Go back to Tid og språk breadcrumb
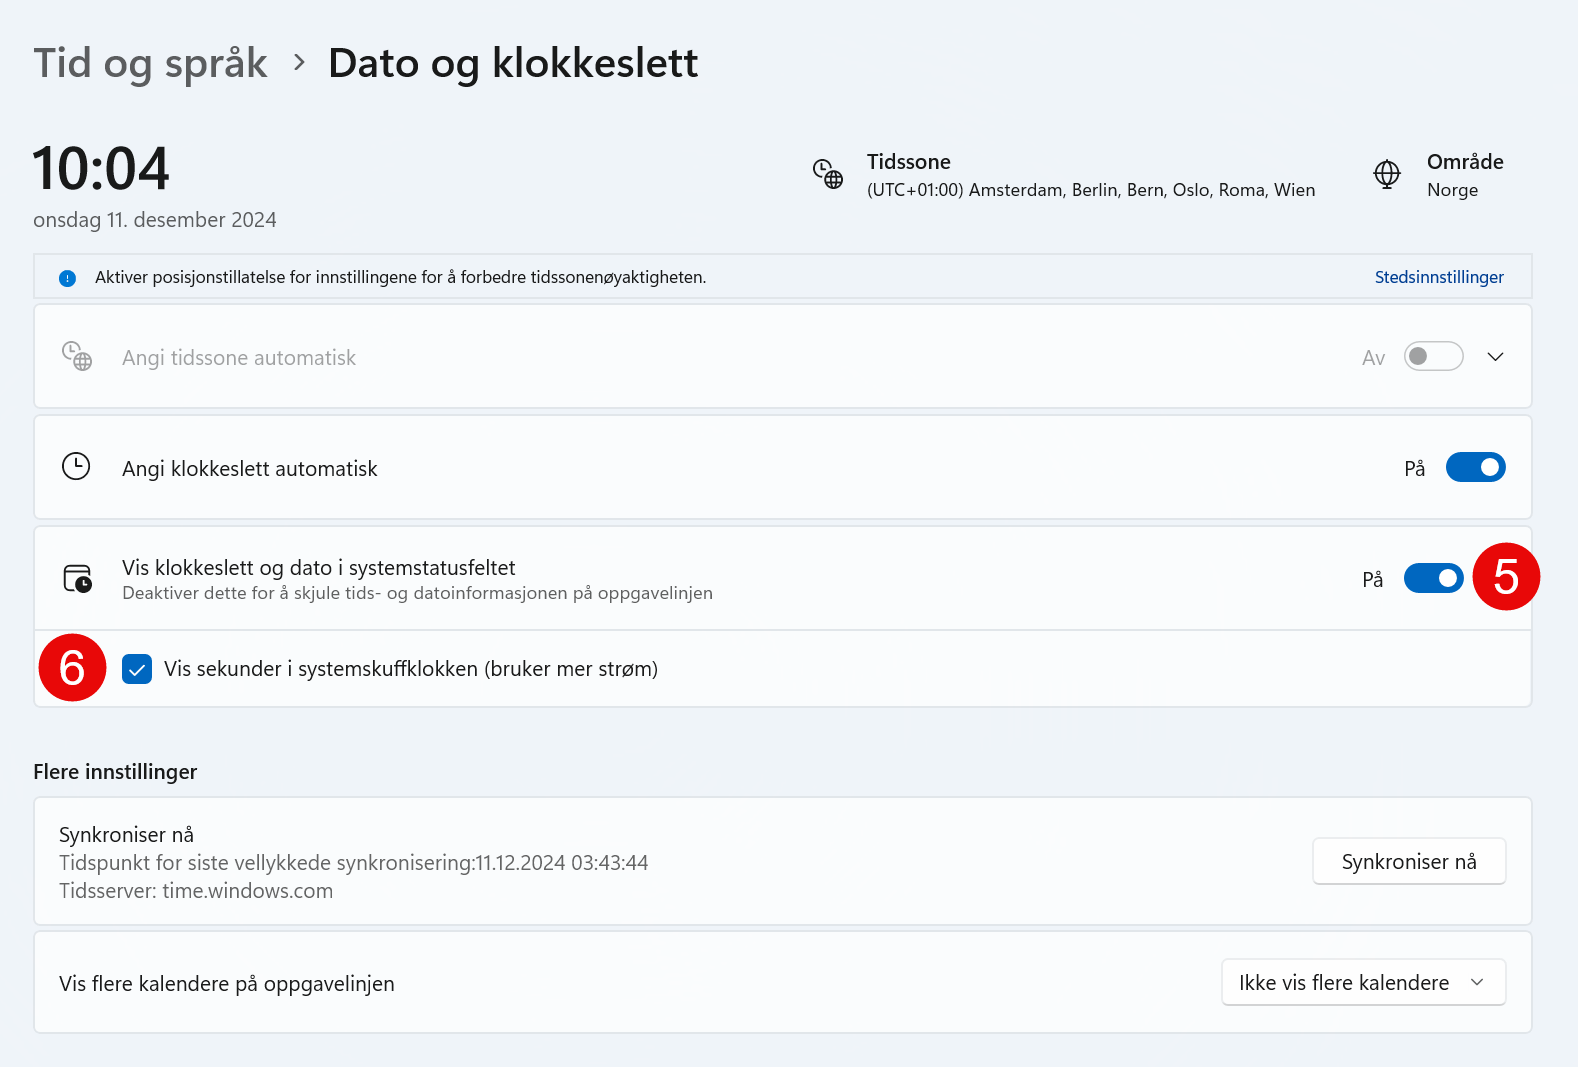This screenshot has width=1578, height=1067. click(150, 64)
